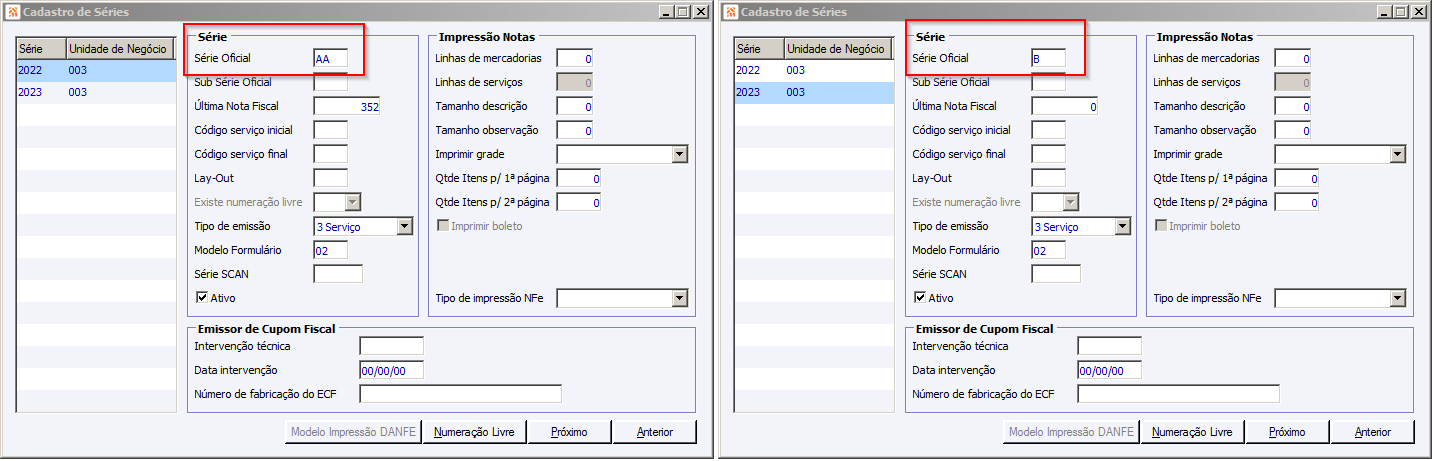
Task: Select the 2022 series row in the right window's list
Action: [x=813, y=71]
